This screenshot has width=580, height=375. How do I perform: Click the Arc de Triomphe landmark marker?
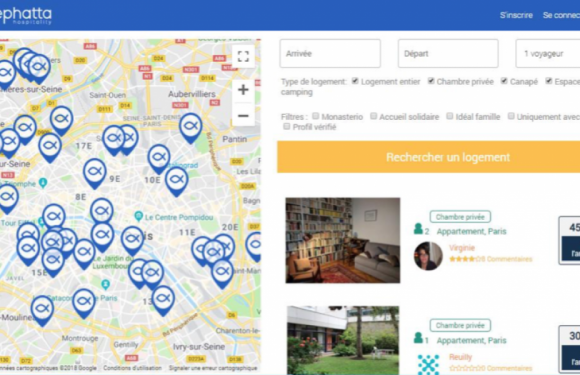click(43, 183)
